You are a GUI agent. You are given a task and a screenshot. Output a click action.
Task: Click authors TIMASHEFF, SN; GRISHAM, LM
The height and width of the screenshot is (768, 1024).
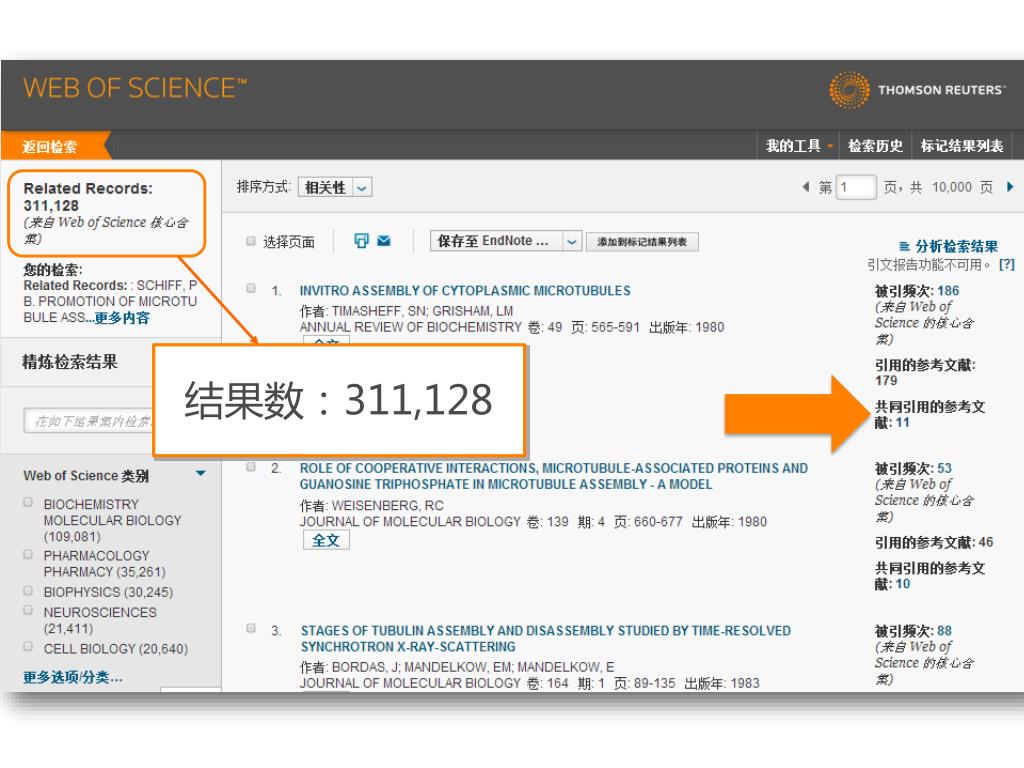pos(422,311)
